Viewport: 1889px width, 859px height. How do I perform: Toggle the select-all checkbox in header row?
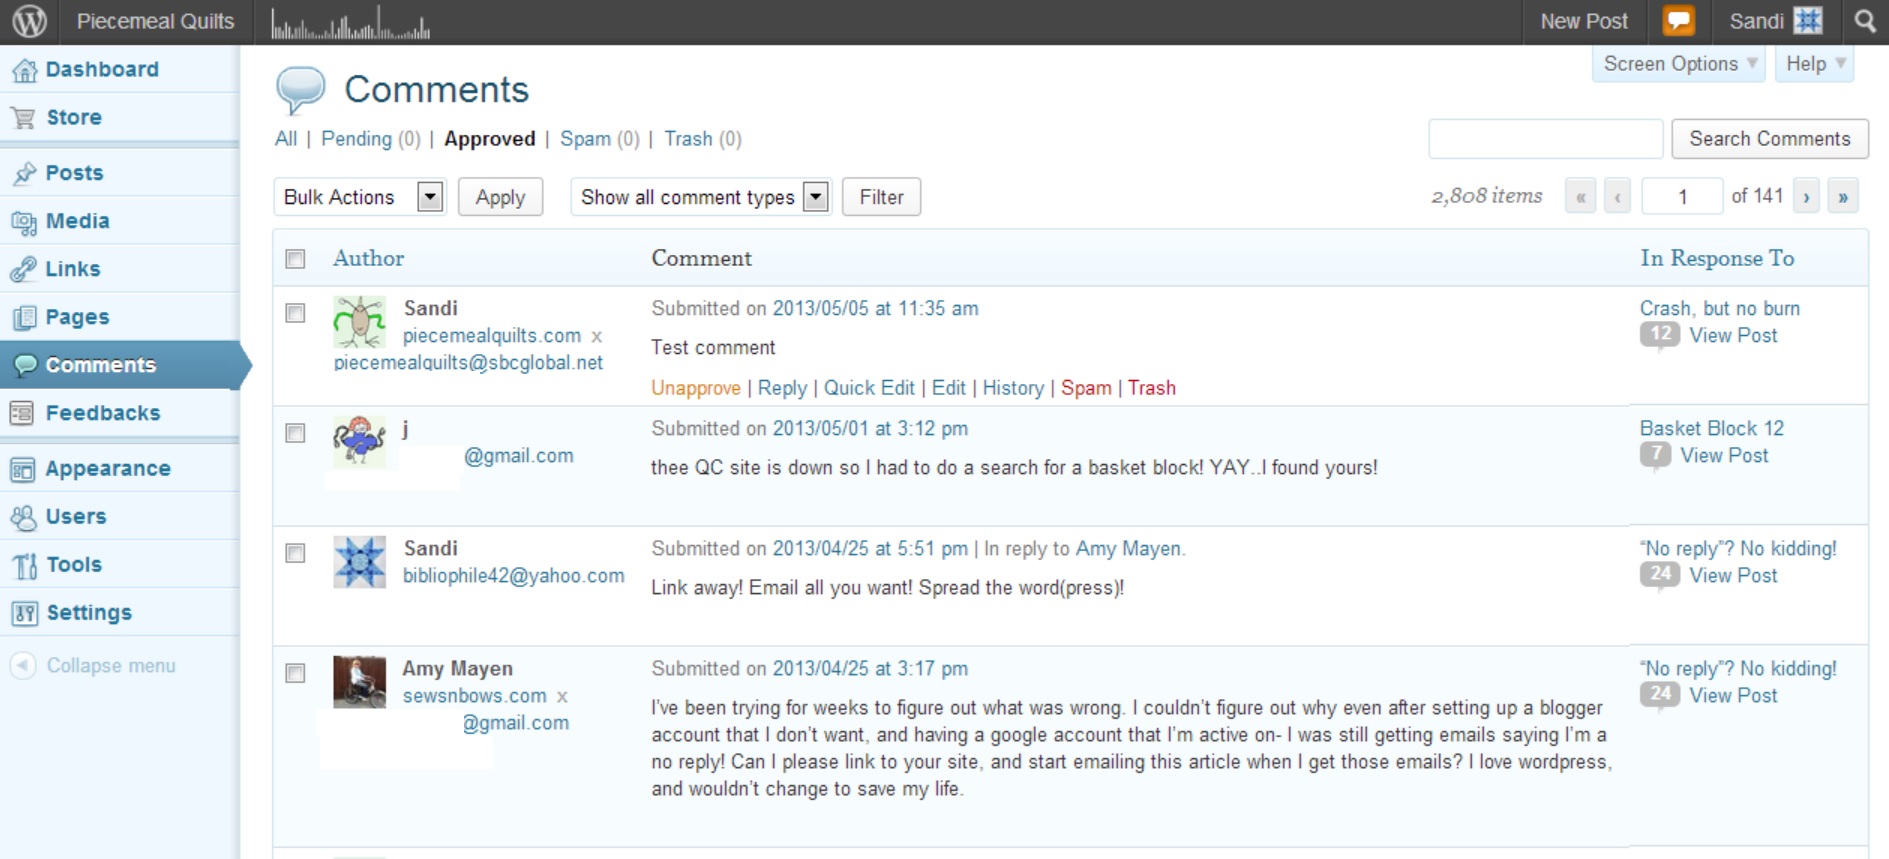[x=295, y=259]
